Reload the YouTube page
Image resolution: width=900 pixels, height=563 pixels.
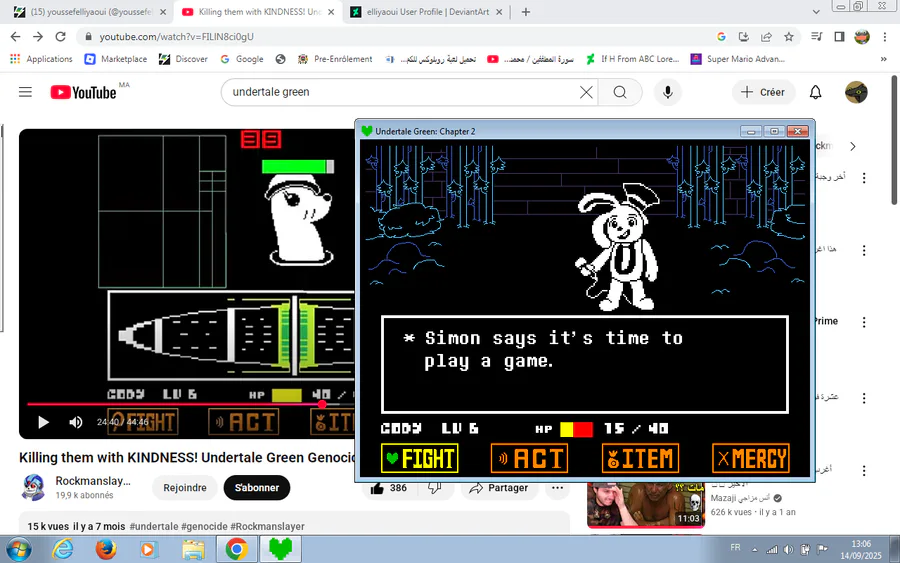click(x=60, y=37)
